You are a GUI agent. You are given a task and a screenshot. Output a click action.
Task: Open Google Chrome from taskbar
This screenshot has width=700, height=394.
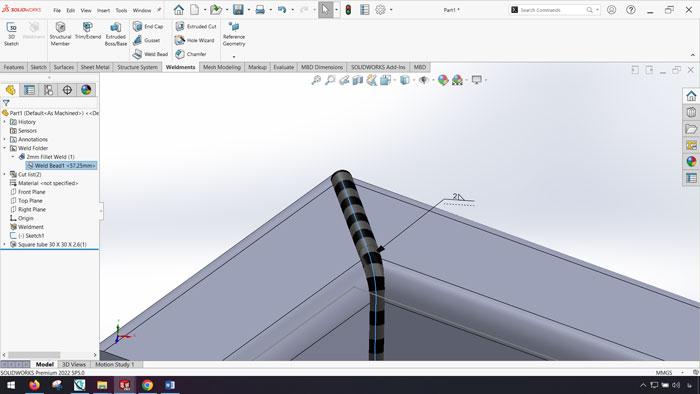pos(147,385)
